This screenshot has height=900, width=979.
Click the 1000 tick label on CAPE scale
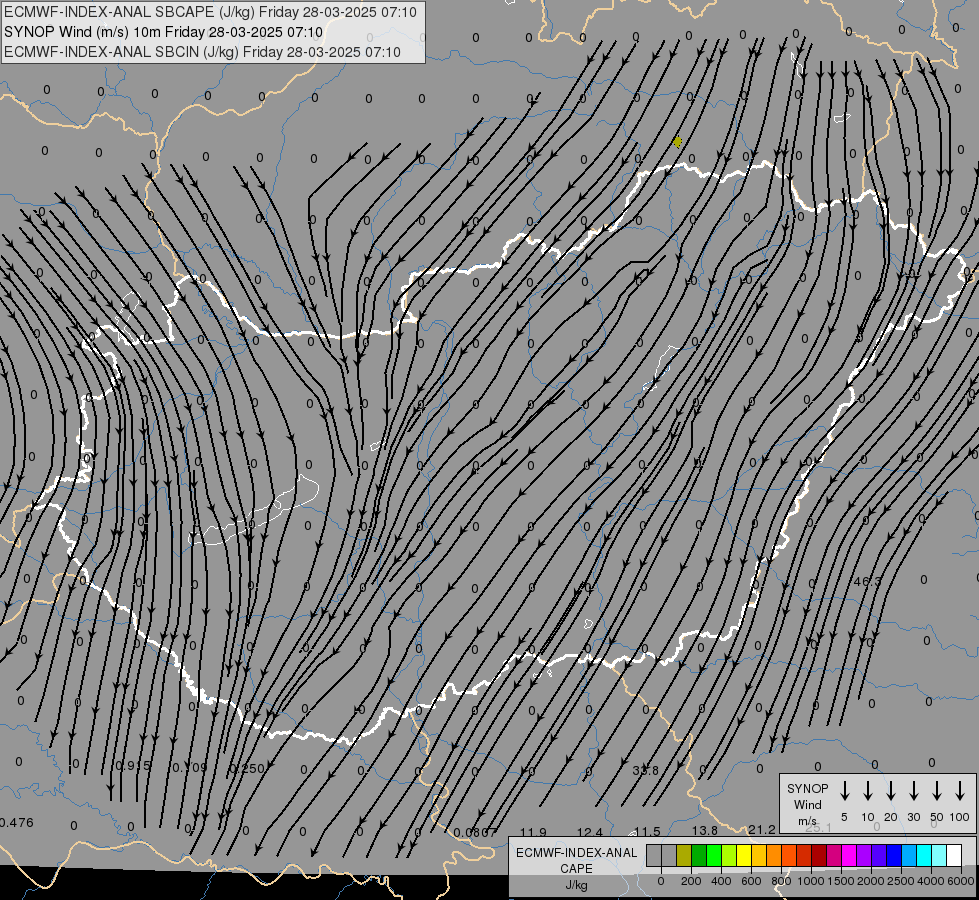[x=811, y=881]
